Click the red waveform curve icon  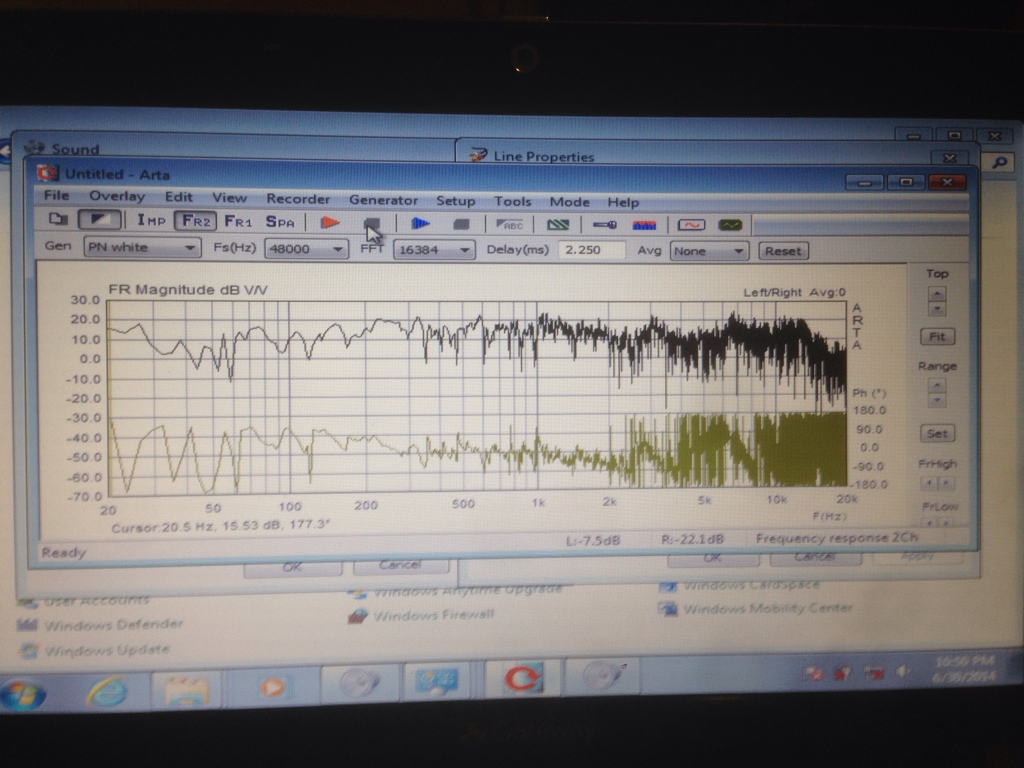[x=691, y=225]
